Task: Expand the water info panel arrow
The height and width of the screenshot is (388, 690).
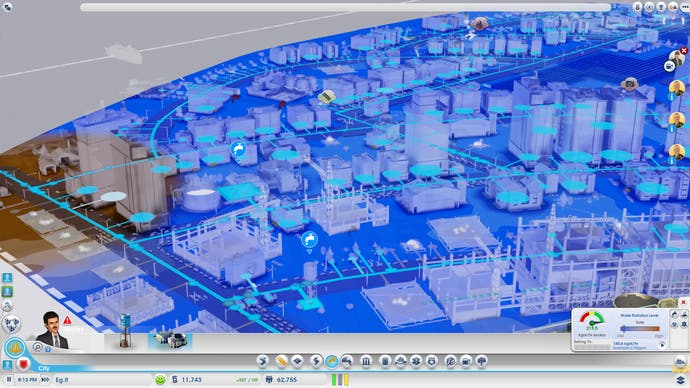Action: (662, 345)
